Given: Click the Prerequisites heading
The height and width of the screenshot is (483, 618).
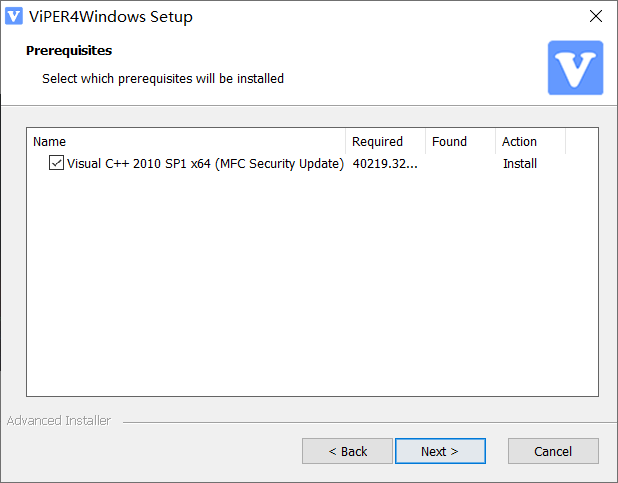Looking at the screenshot, I should coord(69,50).
